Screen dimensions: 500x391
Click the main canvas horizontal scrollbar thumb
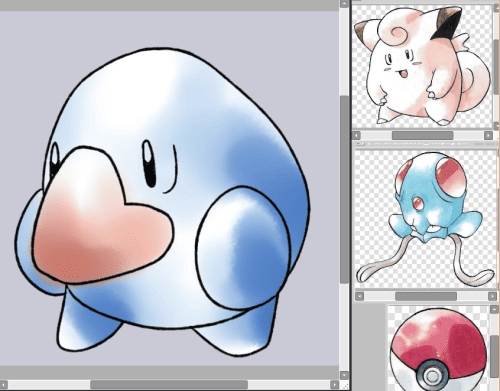[x=169, y=385]
